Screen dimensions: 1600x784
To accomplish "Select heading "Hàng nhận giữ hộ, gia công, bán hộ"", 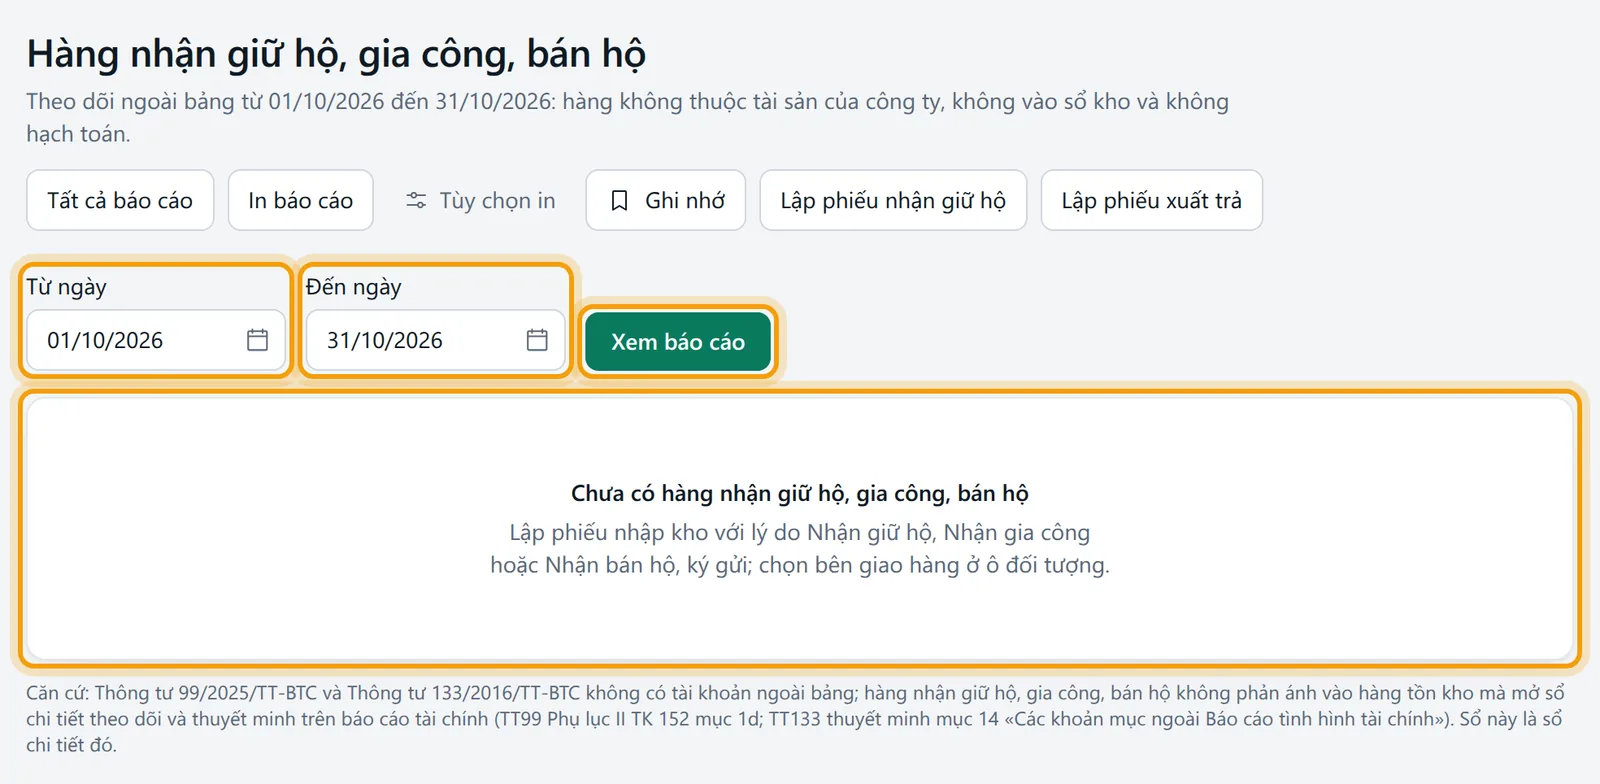I will coord(336,54).
